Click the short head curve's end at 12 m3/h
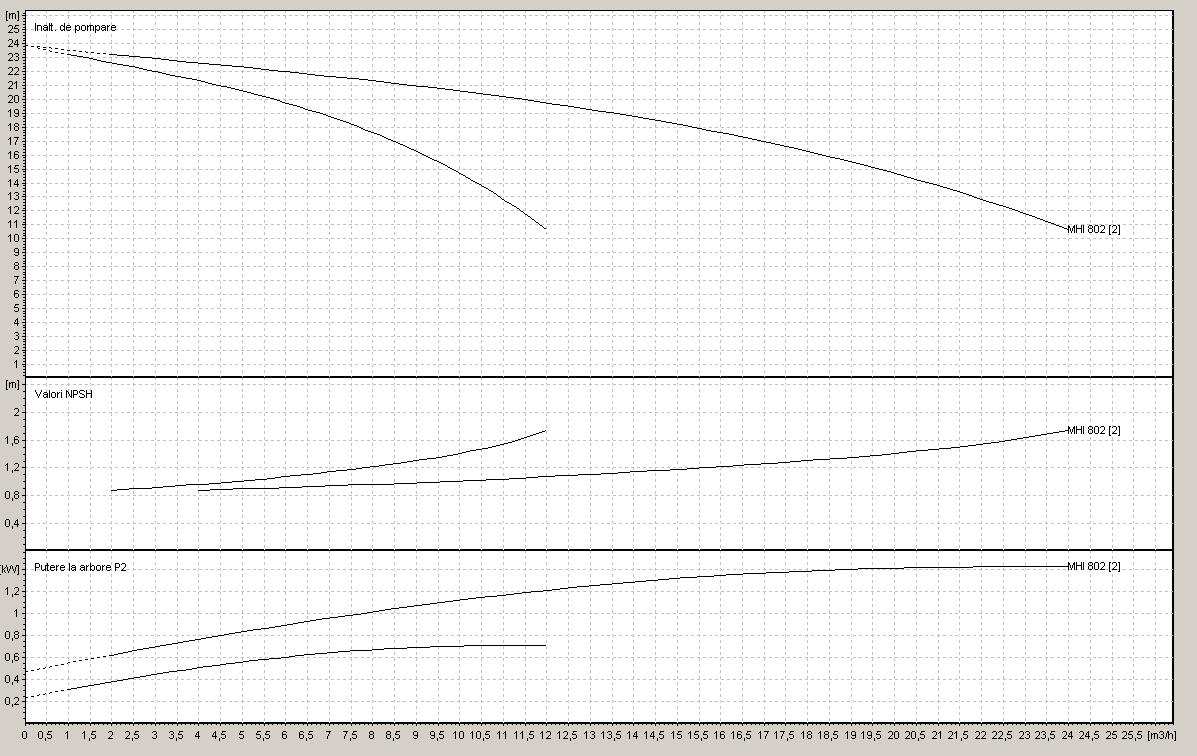 pos(545,228)
